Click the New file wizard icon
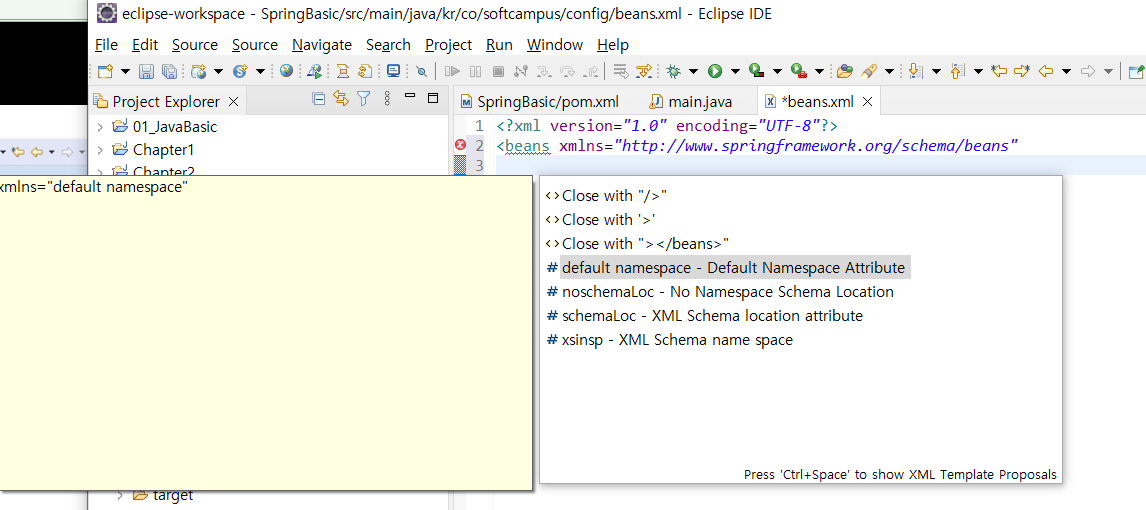The height and width of the screenshot is (510, 1146). click(x=105, y=71)
